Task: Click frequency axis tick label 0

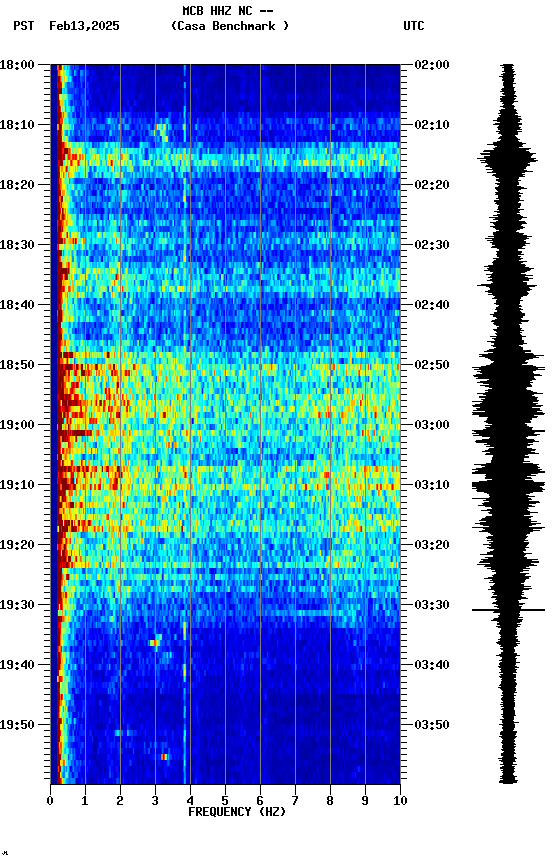Action: point(50,801)
